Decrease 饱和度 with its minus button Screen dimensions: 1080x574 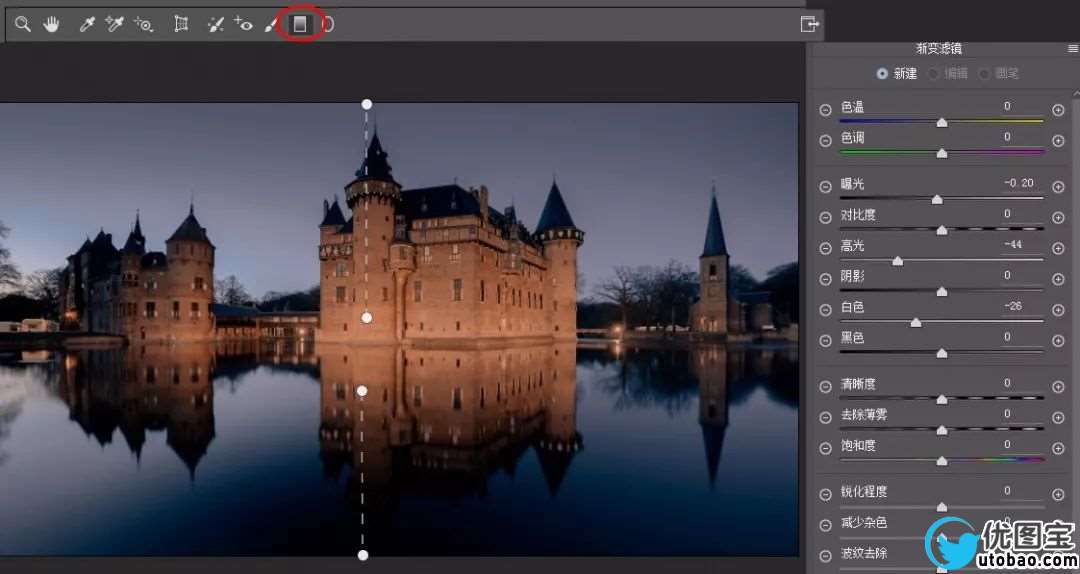click(825, 448)
